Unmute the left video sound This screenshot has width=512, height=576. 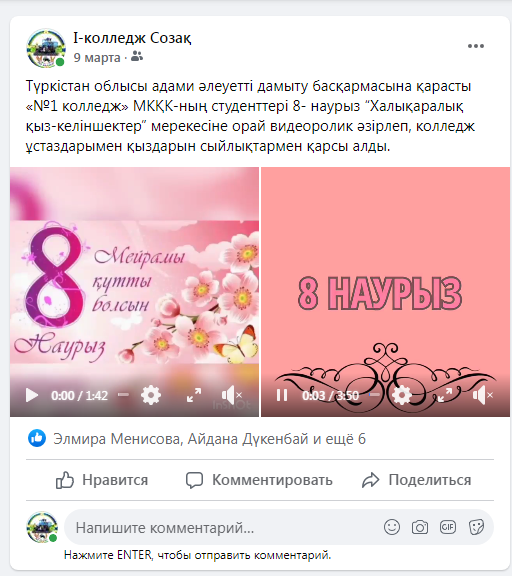(232, 395)
